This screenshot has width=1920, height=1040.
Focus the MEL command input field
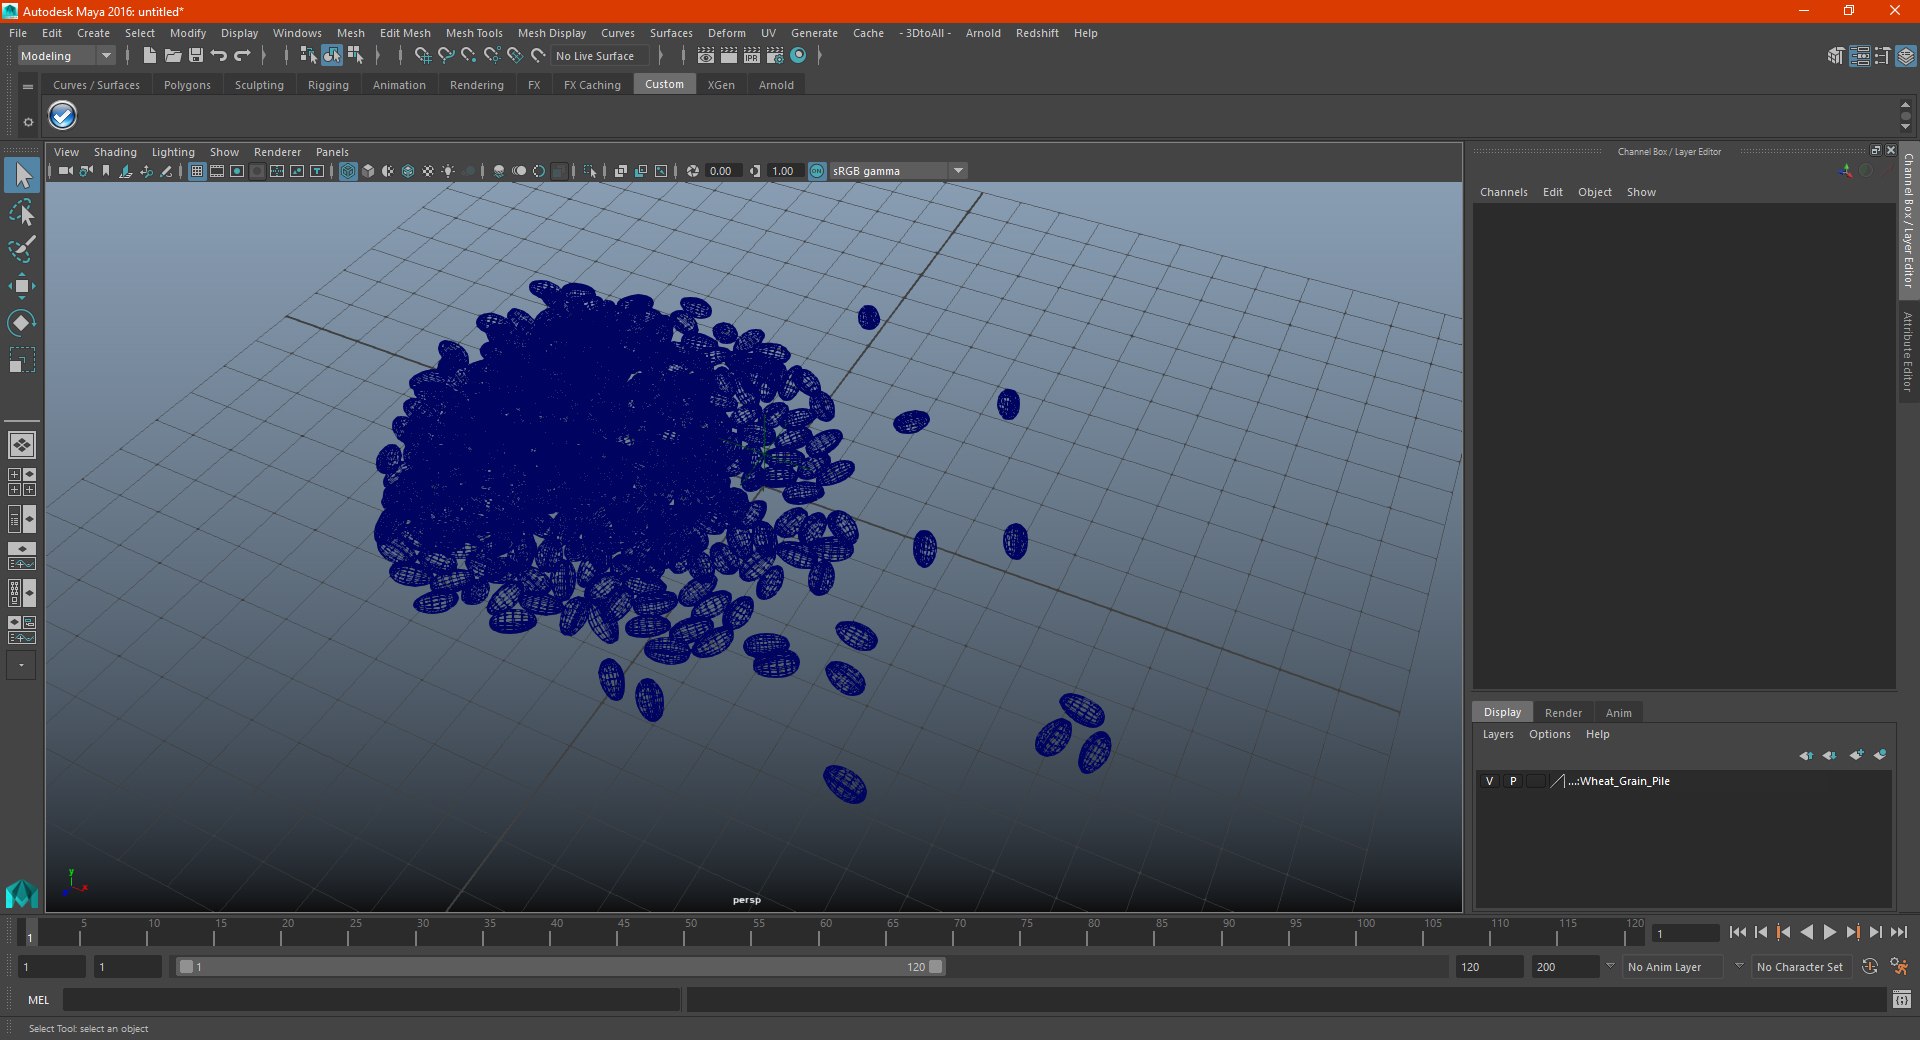coord(371,1000)
